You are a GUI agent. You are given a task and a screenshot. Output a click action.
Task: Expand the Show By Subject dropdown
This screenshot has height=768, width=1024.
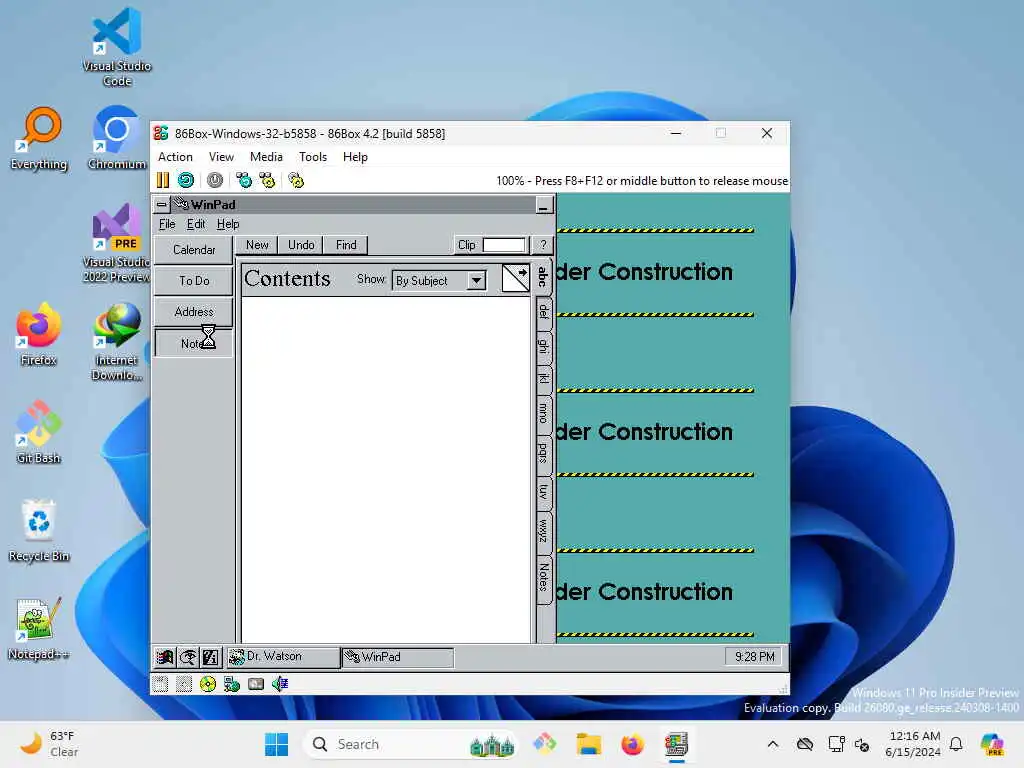[477, 281]
